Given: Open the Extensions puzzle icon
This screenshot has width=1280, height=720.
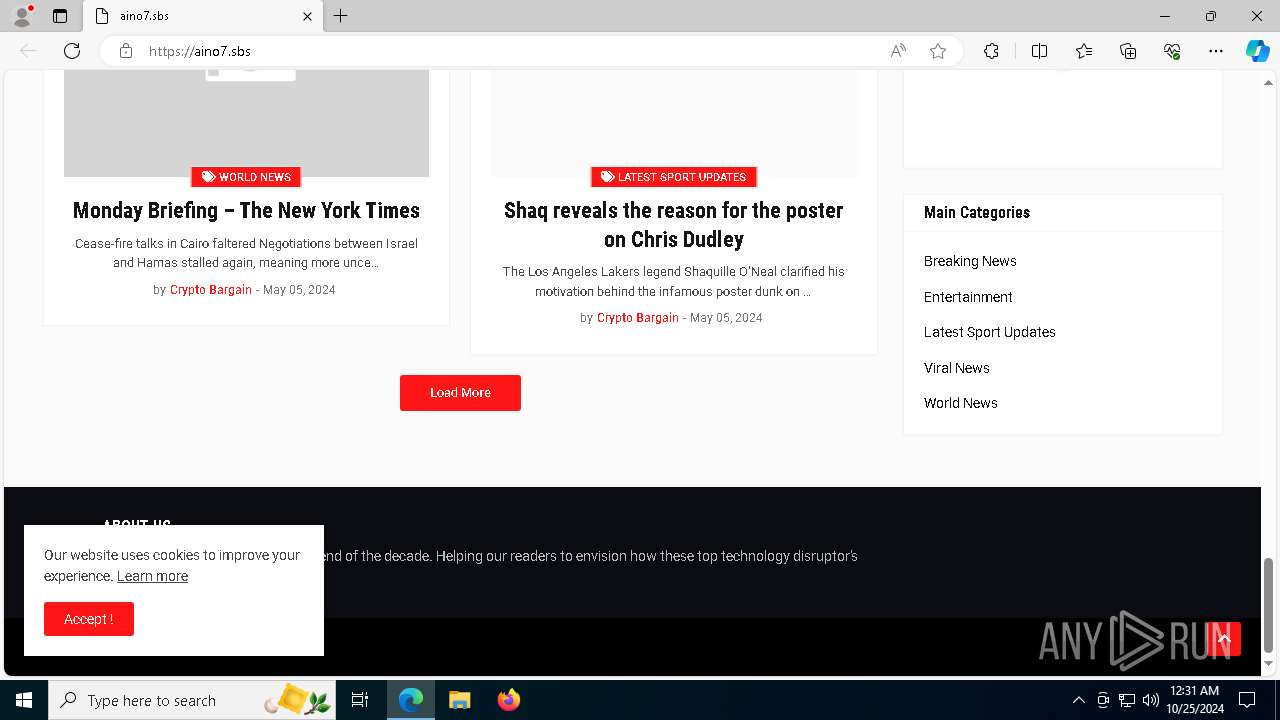Looking at the screenshot, I should 991,51.
